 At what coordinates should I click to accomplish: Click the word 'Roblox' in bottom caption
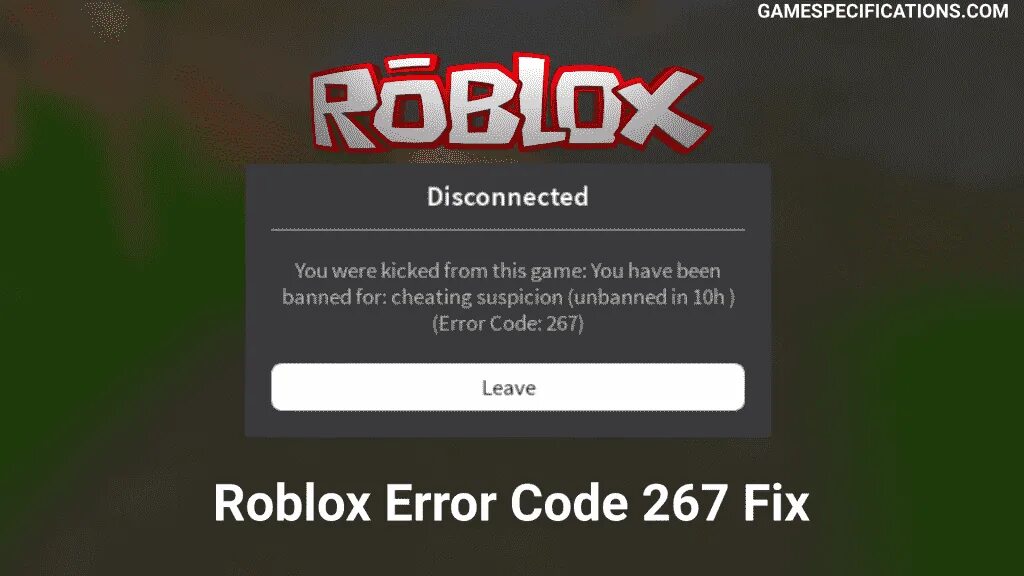pos(293,503)
